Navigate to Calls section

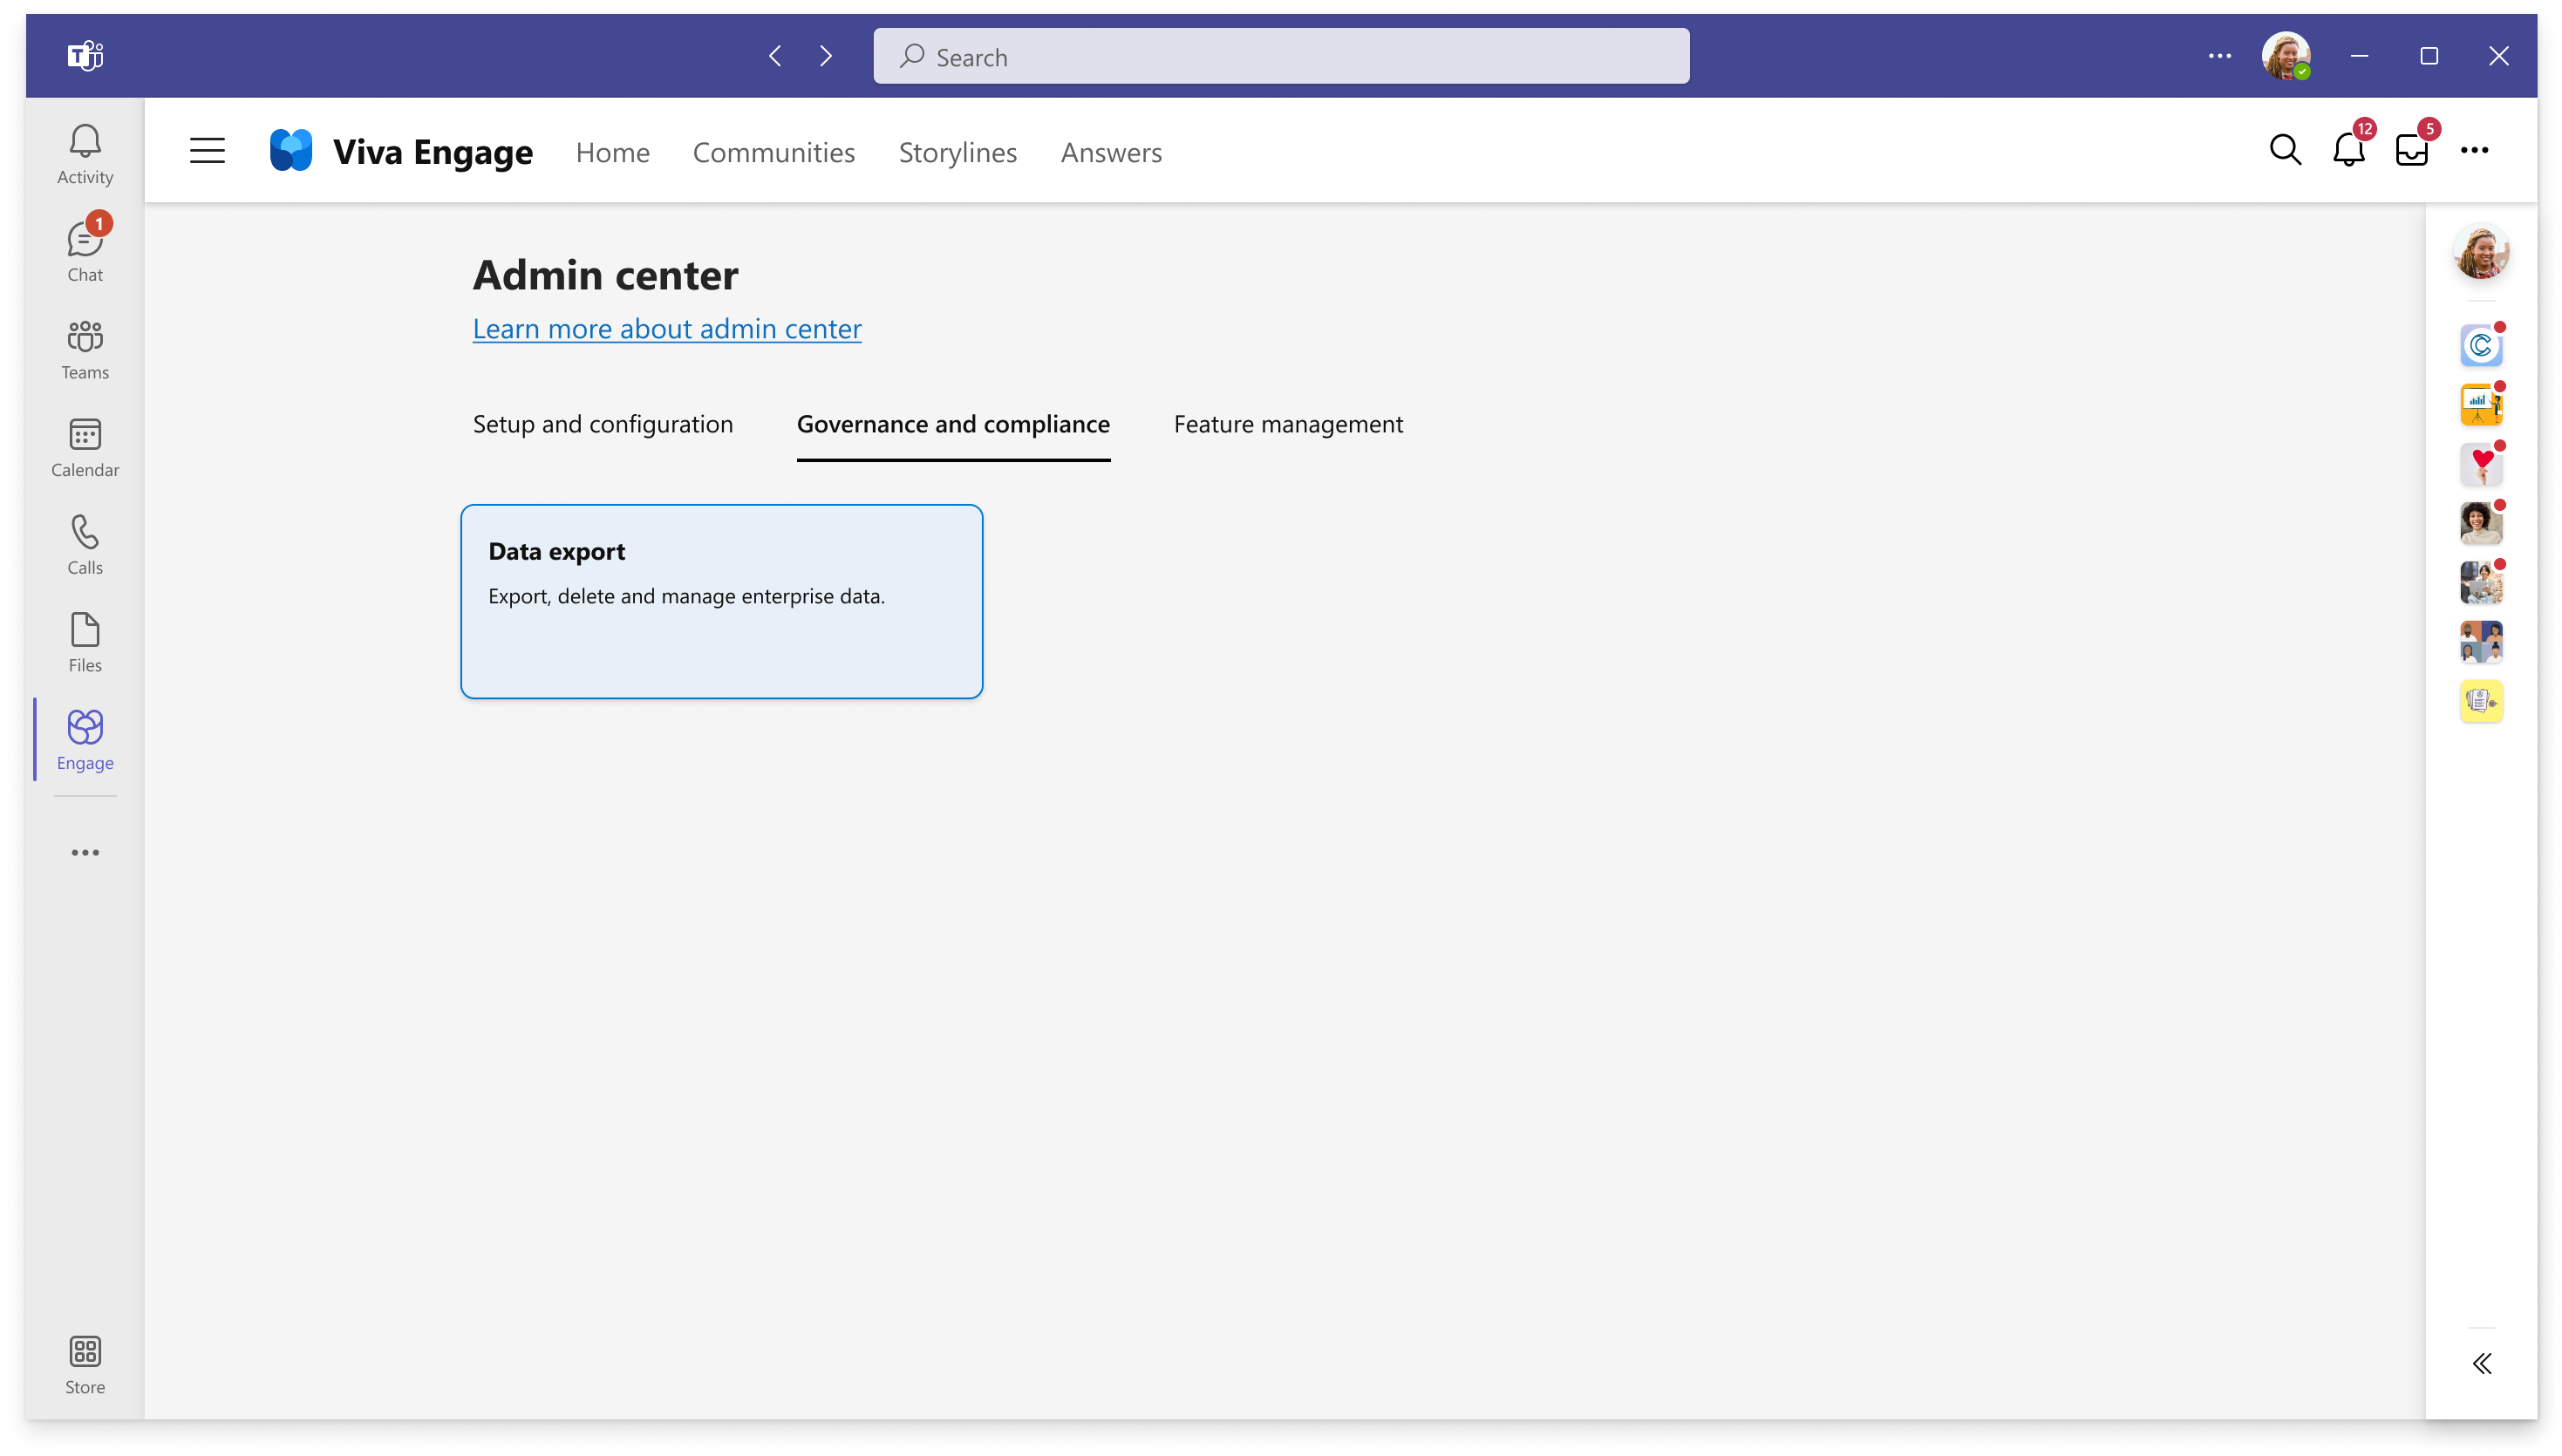tap(85, 543)
